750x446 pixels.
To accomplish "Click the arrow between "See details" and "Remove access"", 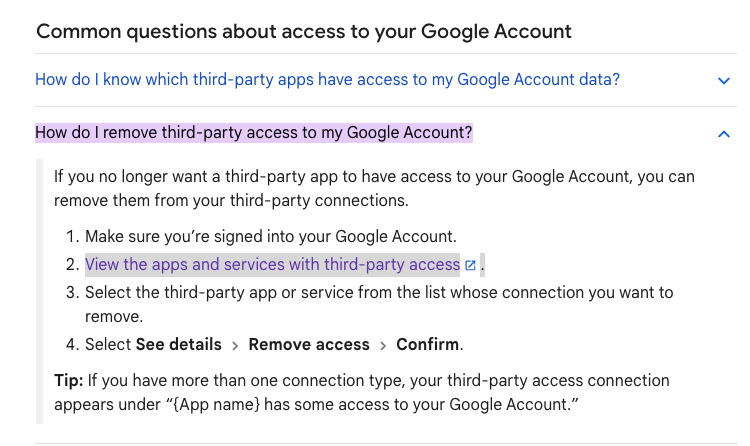I will (x=235, y=346).
